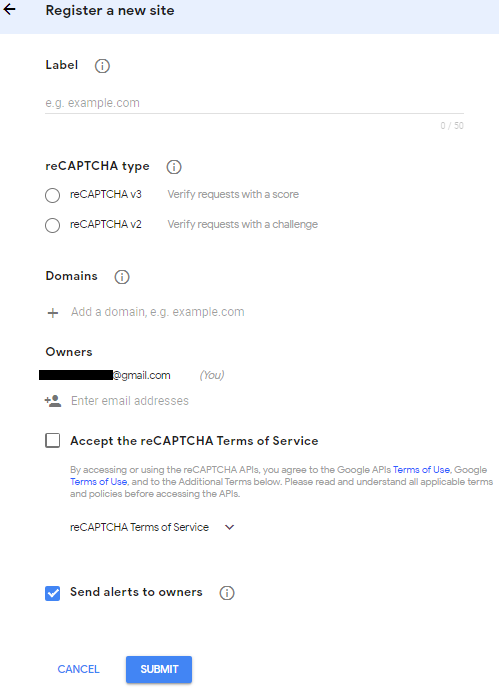Click the plus icon to add a domain
Screen dimensions: 499x690
click(53, 313)
